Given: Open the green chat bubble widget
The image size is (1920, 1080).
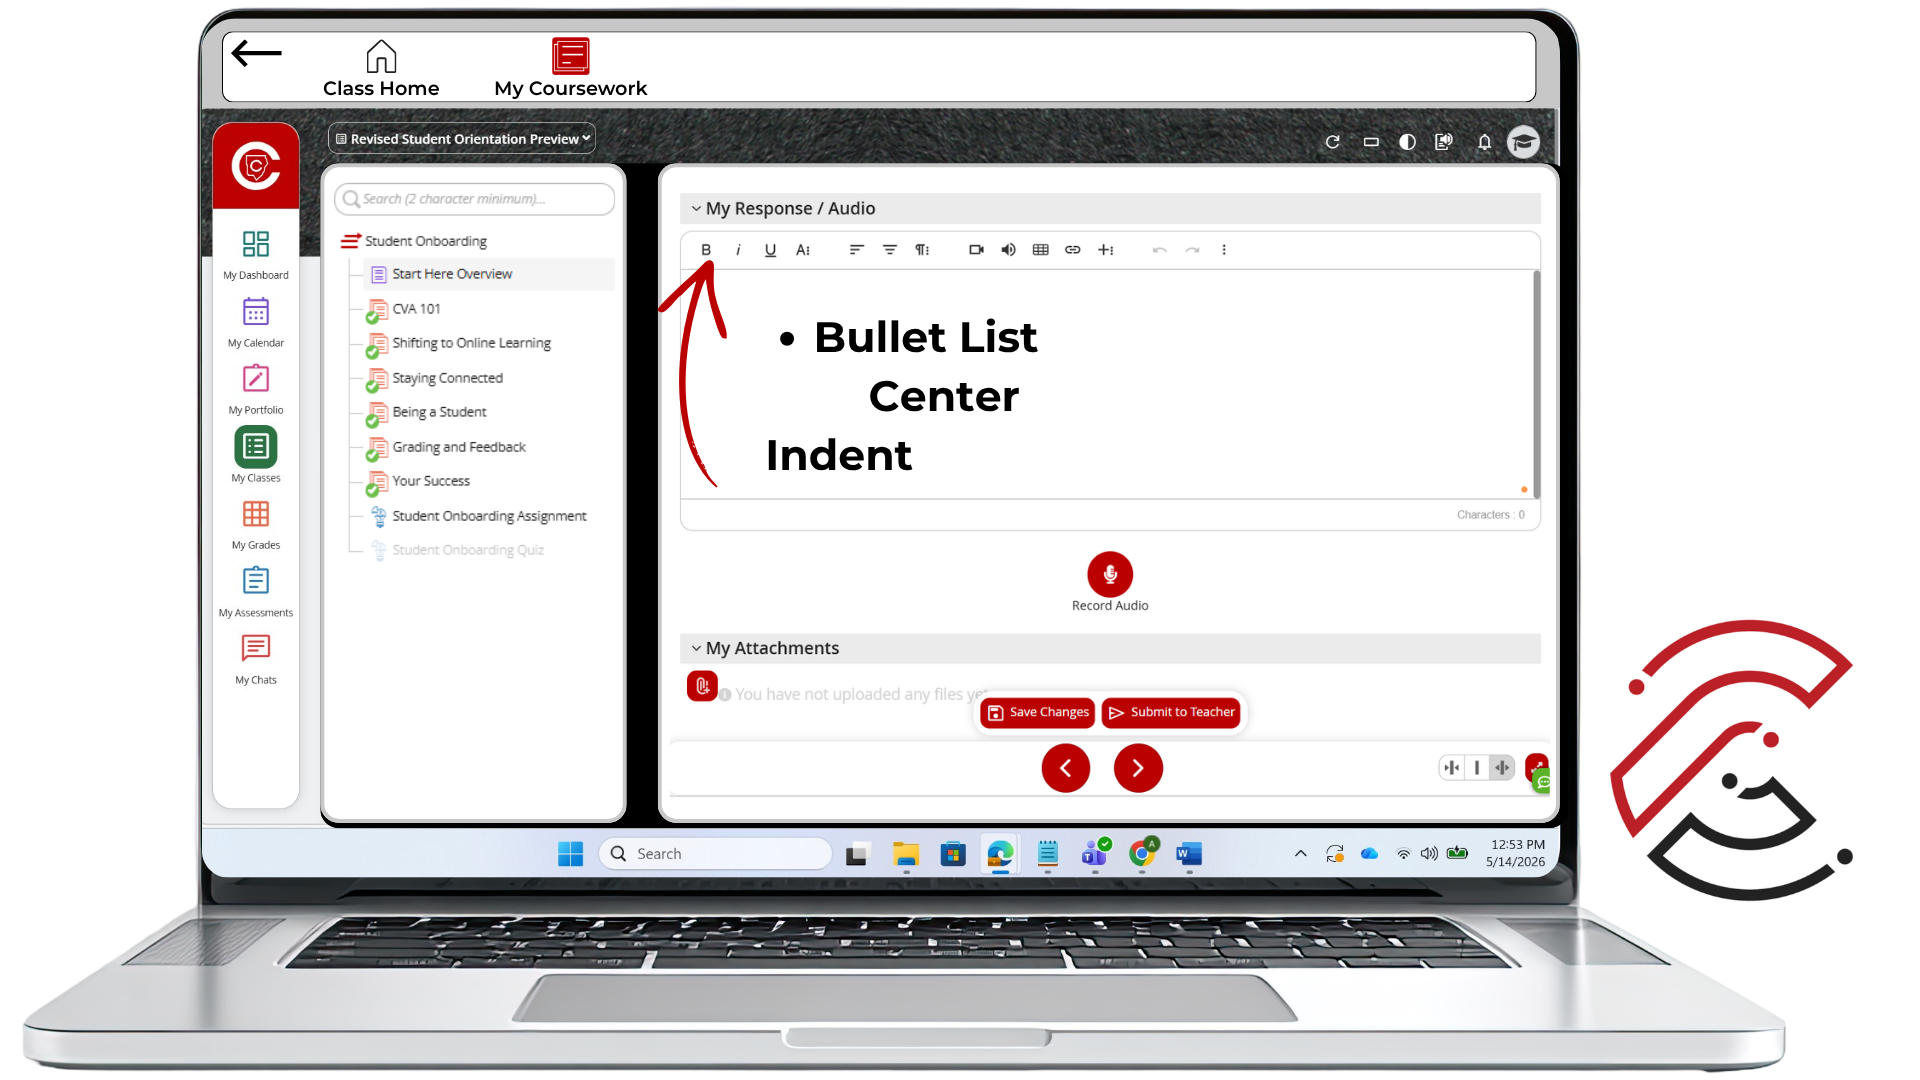Looking at the screenshot, I should coord(1543,782).
